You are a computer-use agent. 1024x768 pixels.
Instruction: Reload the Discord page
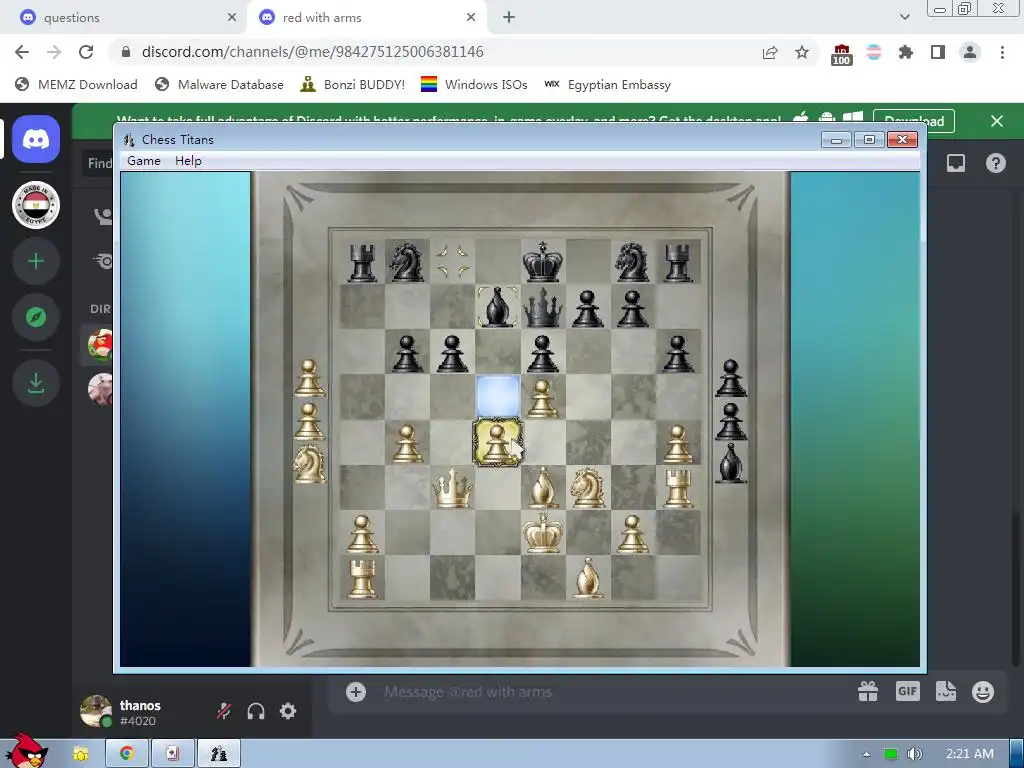86,52
